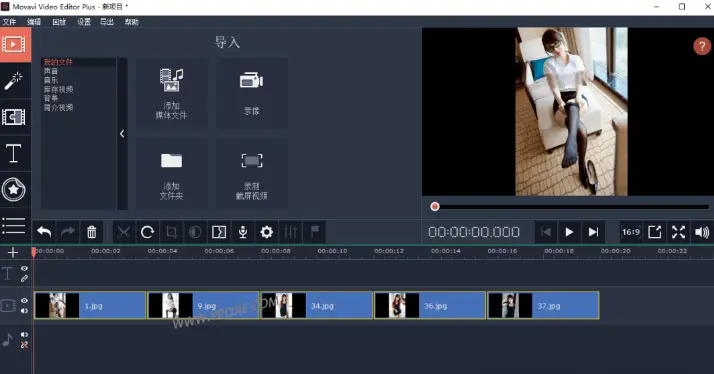Select 我的文件 in media list

(58, 62)
